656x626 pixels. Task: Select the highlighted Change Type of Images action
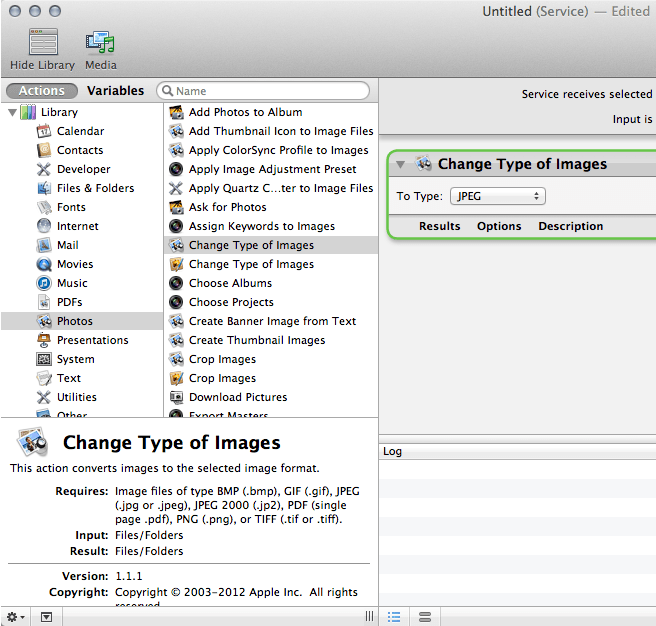click(x=271, y=245)
